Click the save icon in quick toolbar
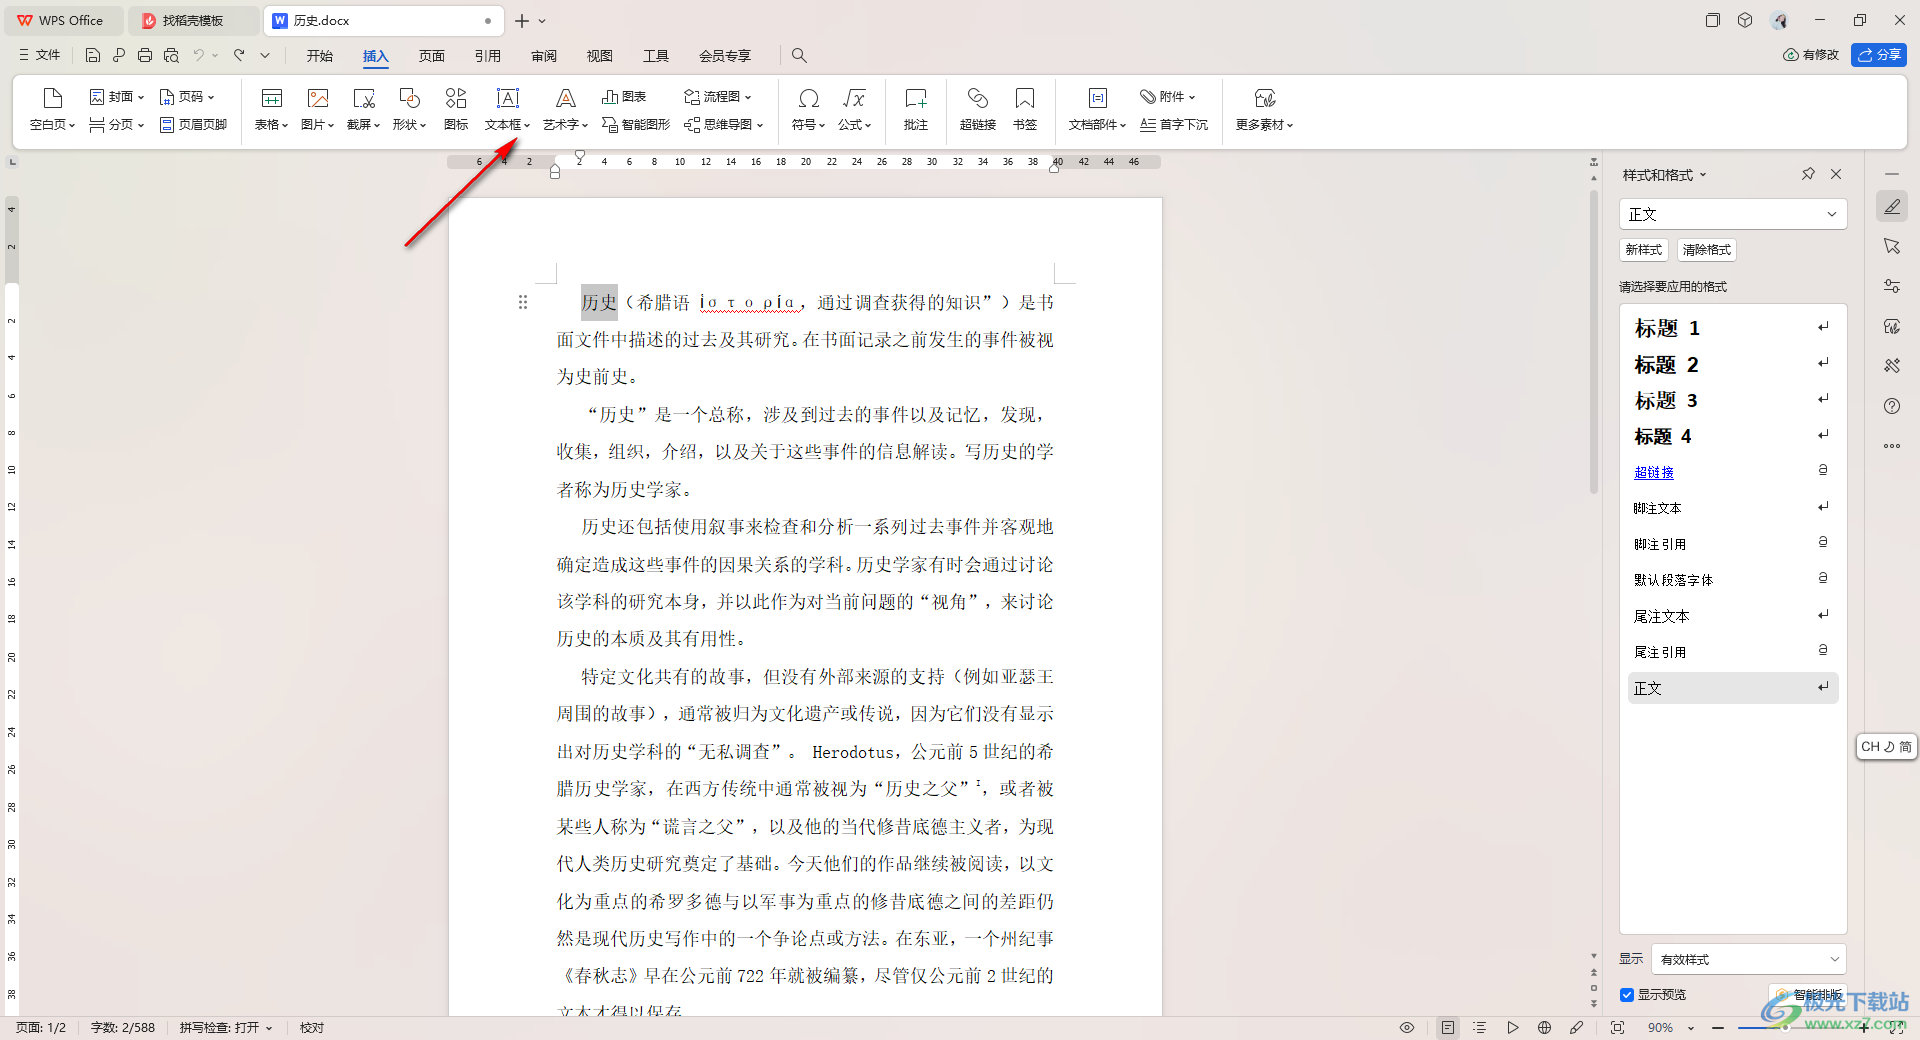1920x1040 pixels. tap(93, 56)
